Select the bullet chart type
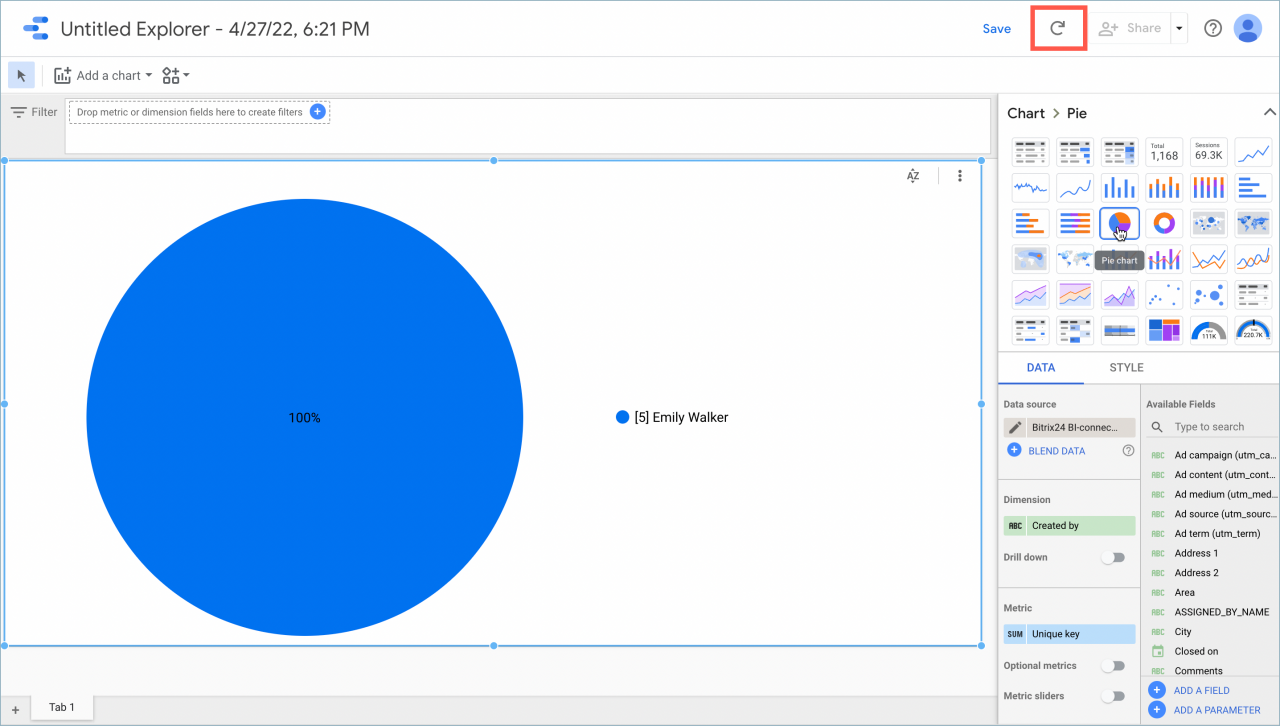The width and height of the screenshot is (1280, 726). (x=1120, y=330)
